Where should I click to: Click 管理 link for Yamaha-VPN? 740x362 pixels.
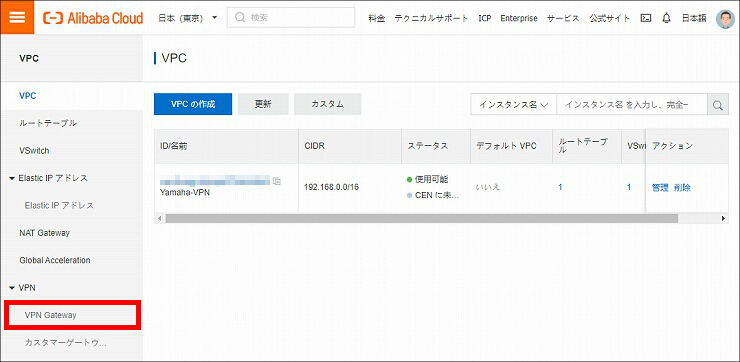(660, 187)
